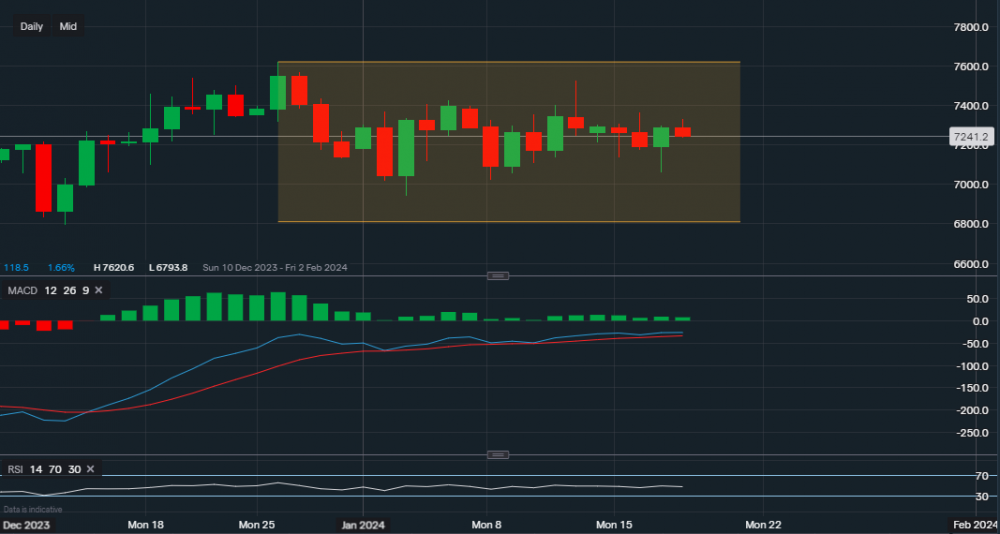Click the 7241.2 current price tag
This screenshot has height=534, width=1000.
tap(970, 137)
